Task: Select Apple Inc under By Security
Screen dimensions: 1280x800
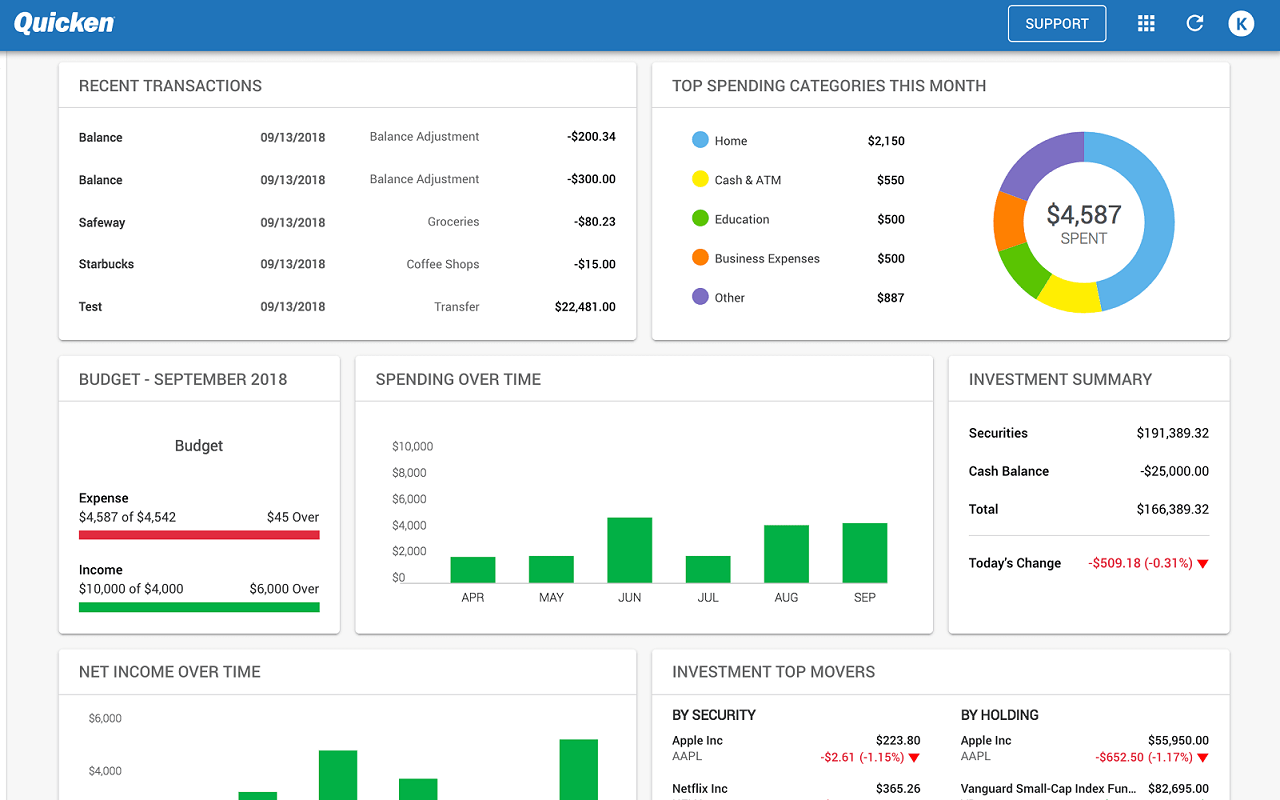Action: [697, 741]
